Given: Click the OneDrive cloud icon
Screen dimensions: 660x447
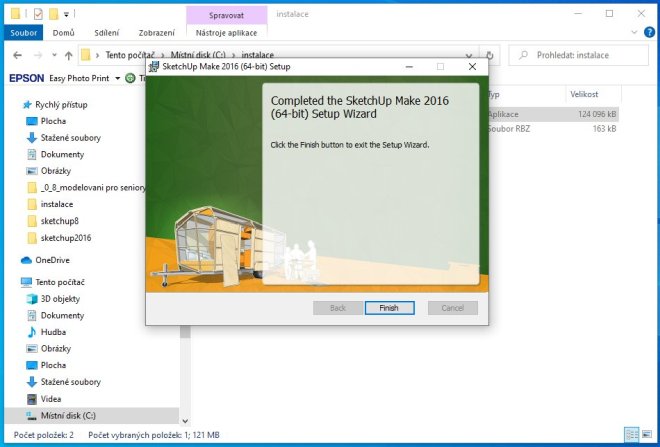Looking at the screenshot, I should coord(26,260).
